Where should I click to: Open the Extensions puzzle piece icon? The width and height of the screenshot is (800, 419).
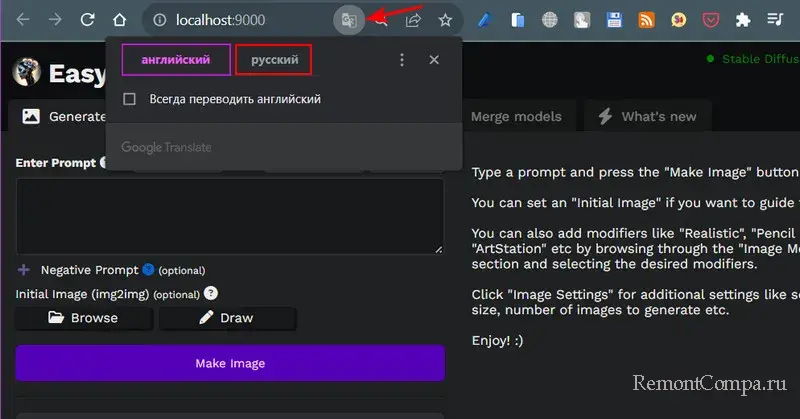(742, 19)
